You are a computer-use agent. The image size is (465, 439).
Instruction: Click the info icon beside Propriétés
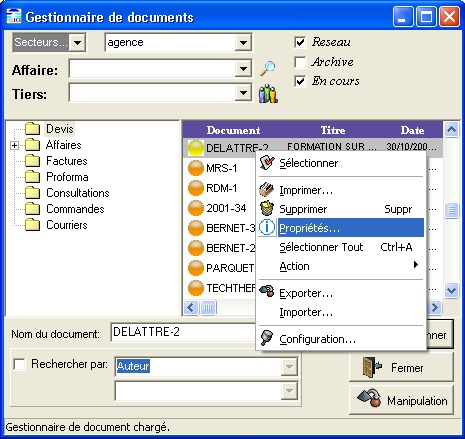tap(267, 227)
